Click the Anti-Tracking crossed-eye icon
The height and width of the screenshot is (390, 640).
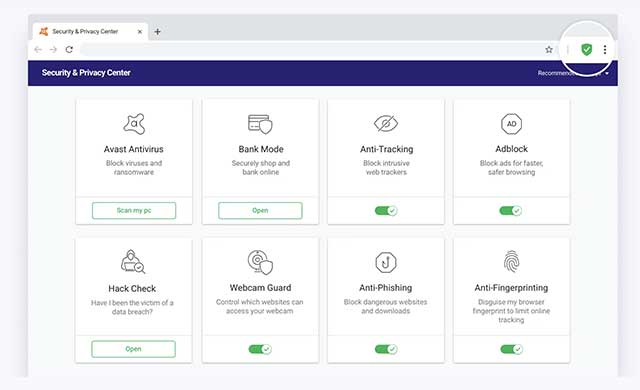point(386,123)
